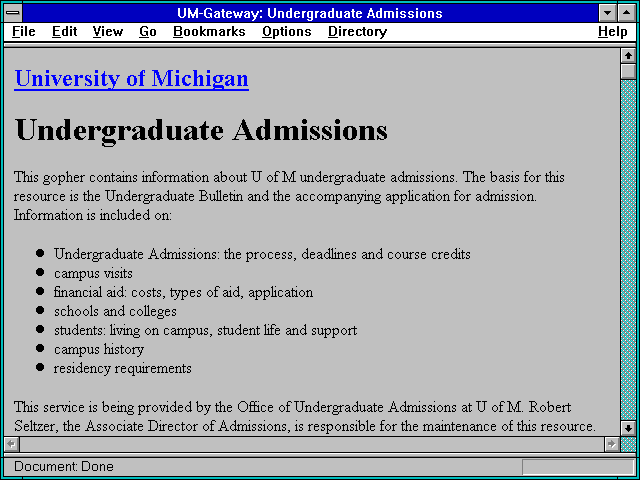Open the View menu
The height and width of the screenshot is (480, 640).
107,31
